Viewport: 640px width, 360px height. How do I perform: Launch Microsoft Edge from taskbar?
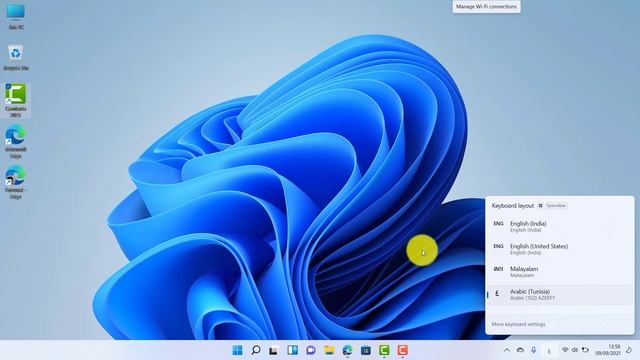click(x=347, y=350)
